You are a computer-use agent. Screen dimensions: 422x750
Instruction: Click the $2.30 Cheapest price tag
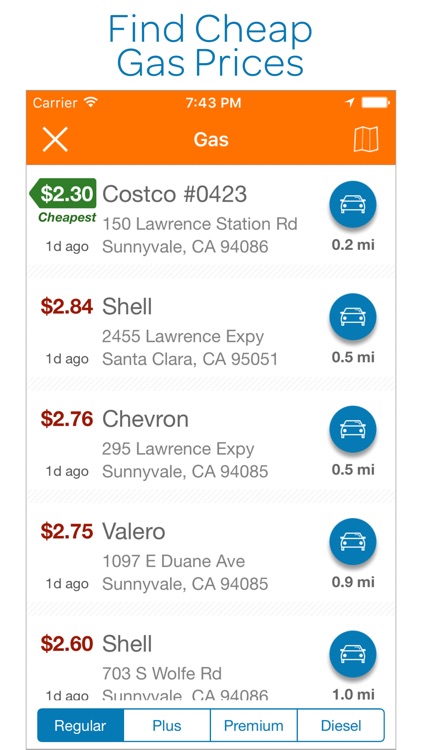click(x=63, y=200)
